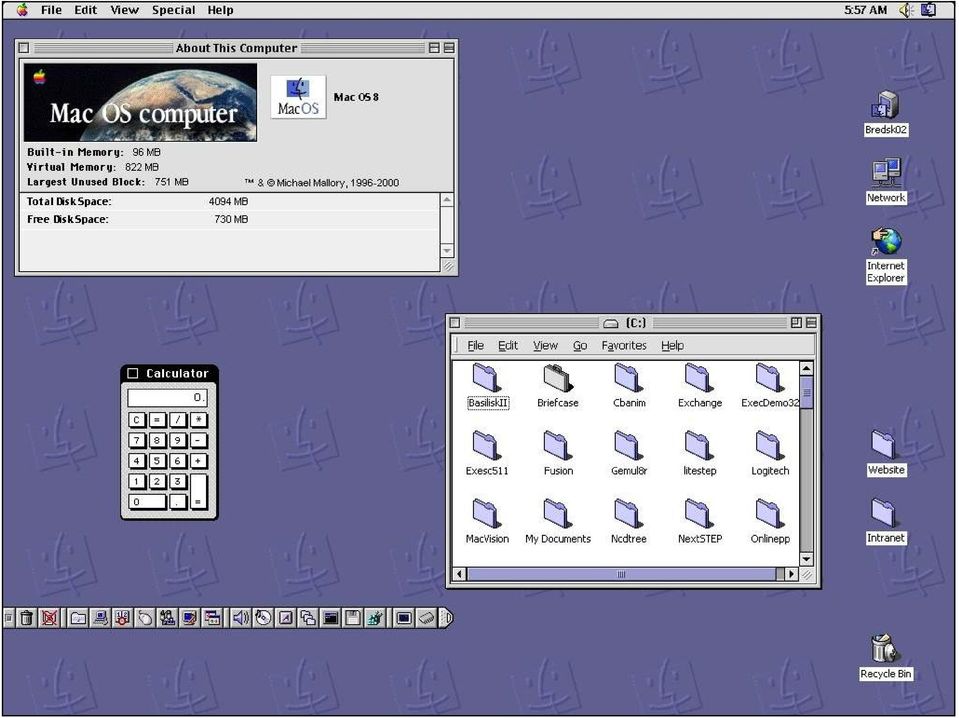Click the divide key on the Calculator
Image resolution: width=959 pixels, height=718 pixels.
[177, 420]
